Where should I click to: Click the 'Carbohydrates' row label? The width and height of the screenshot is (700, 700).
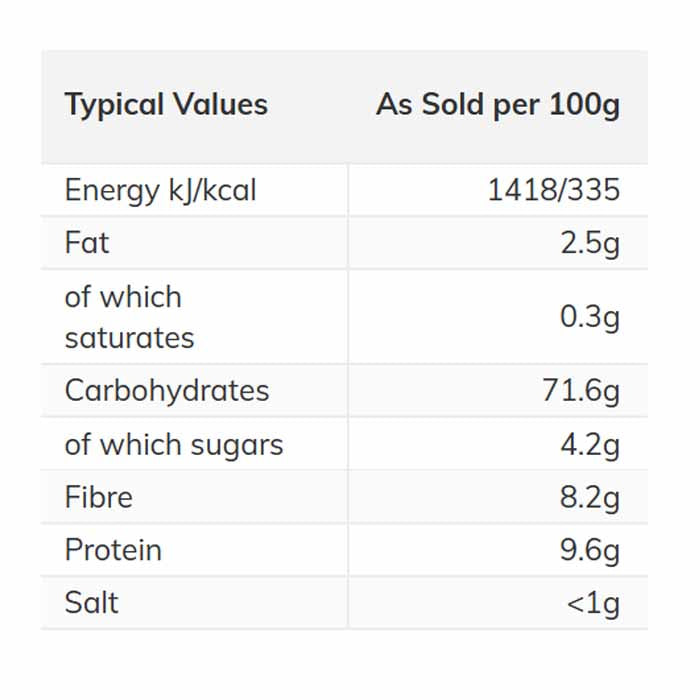(x=167, y=390)
